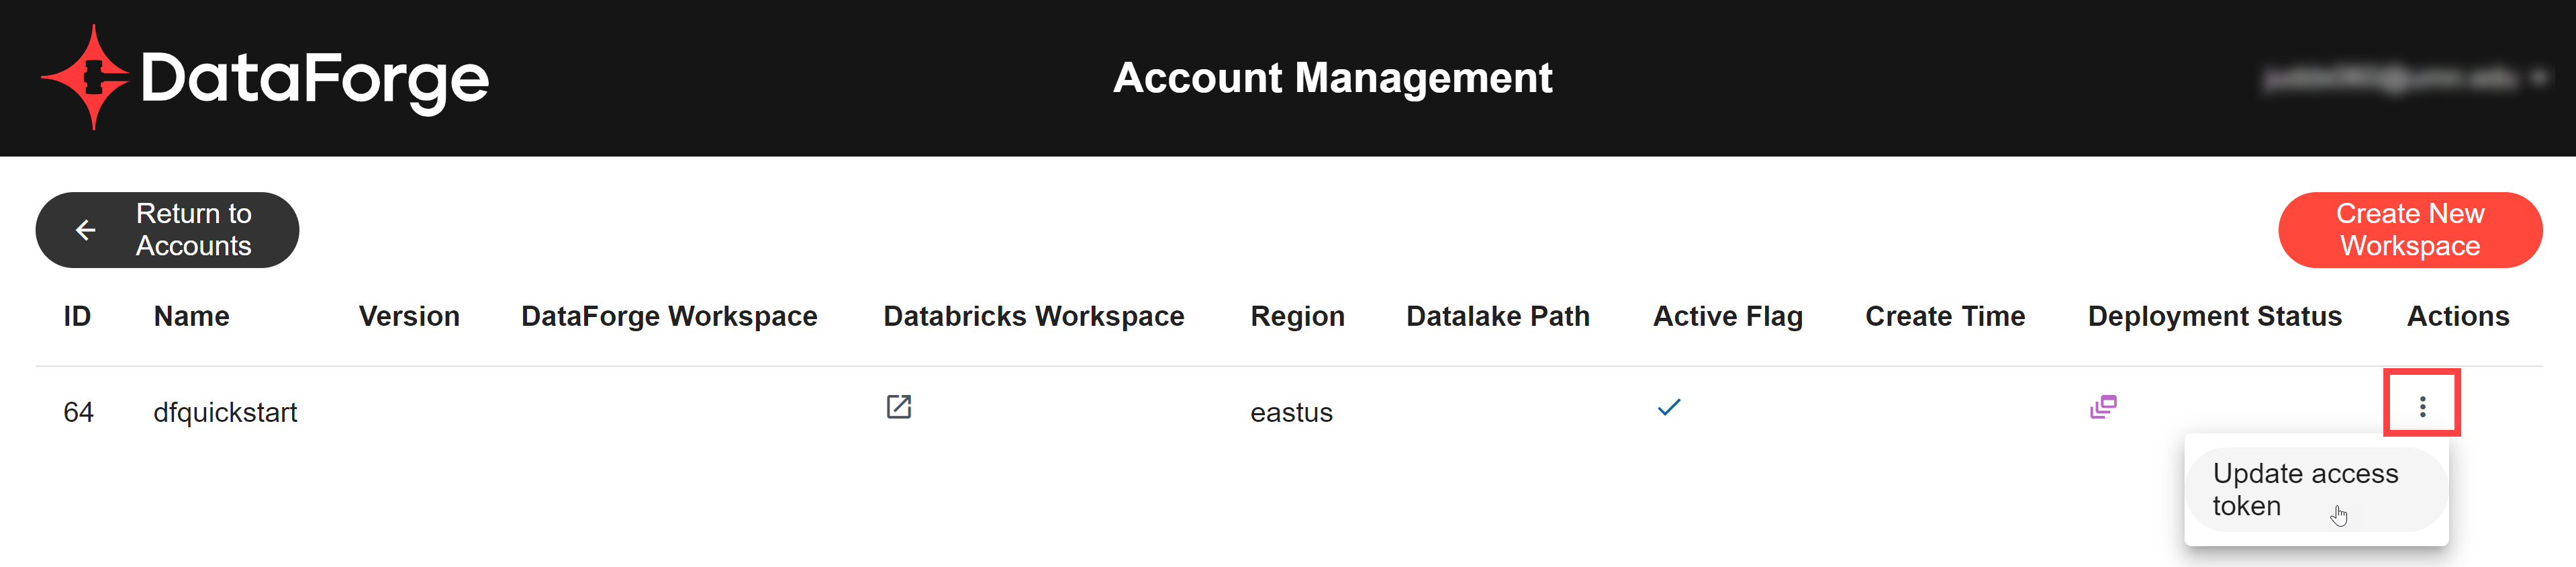This screenshot has width=2576, height=567.
Task: Open the three-dot actions menu for dfquickstart
Action: click(x=2422, y=406)
